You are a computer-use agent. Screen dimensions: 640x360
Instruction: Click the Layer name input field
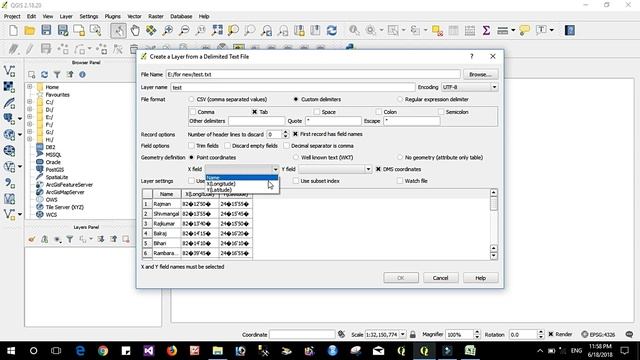tap(292, 87)
